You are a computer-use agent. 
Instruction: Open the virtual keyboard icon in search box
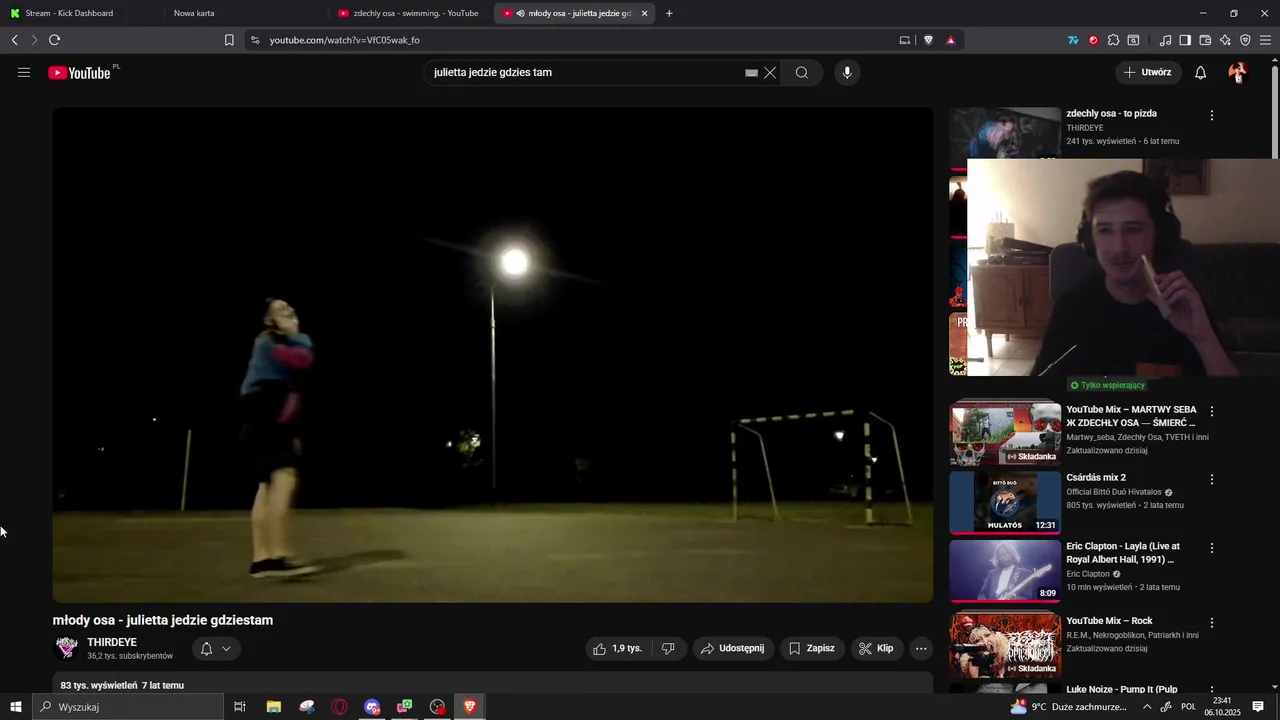(751, 72)
